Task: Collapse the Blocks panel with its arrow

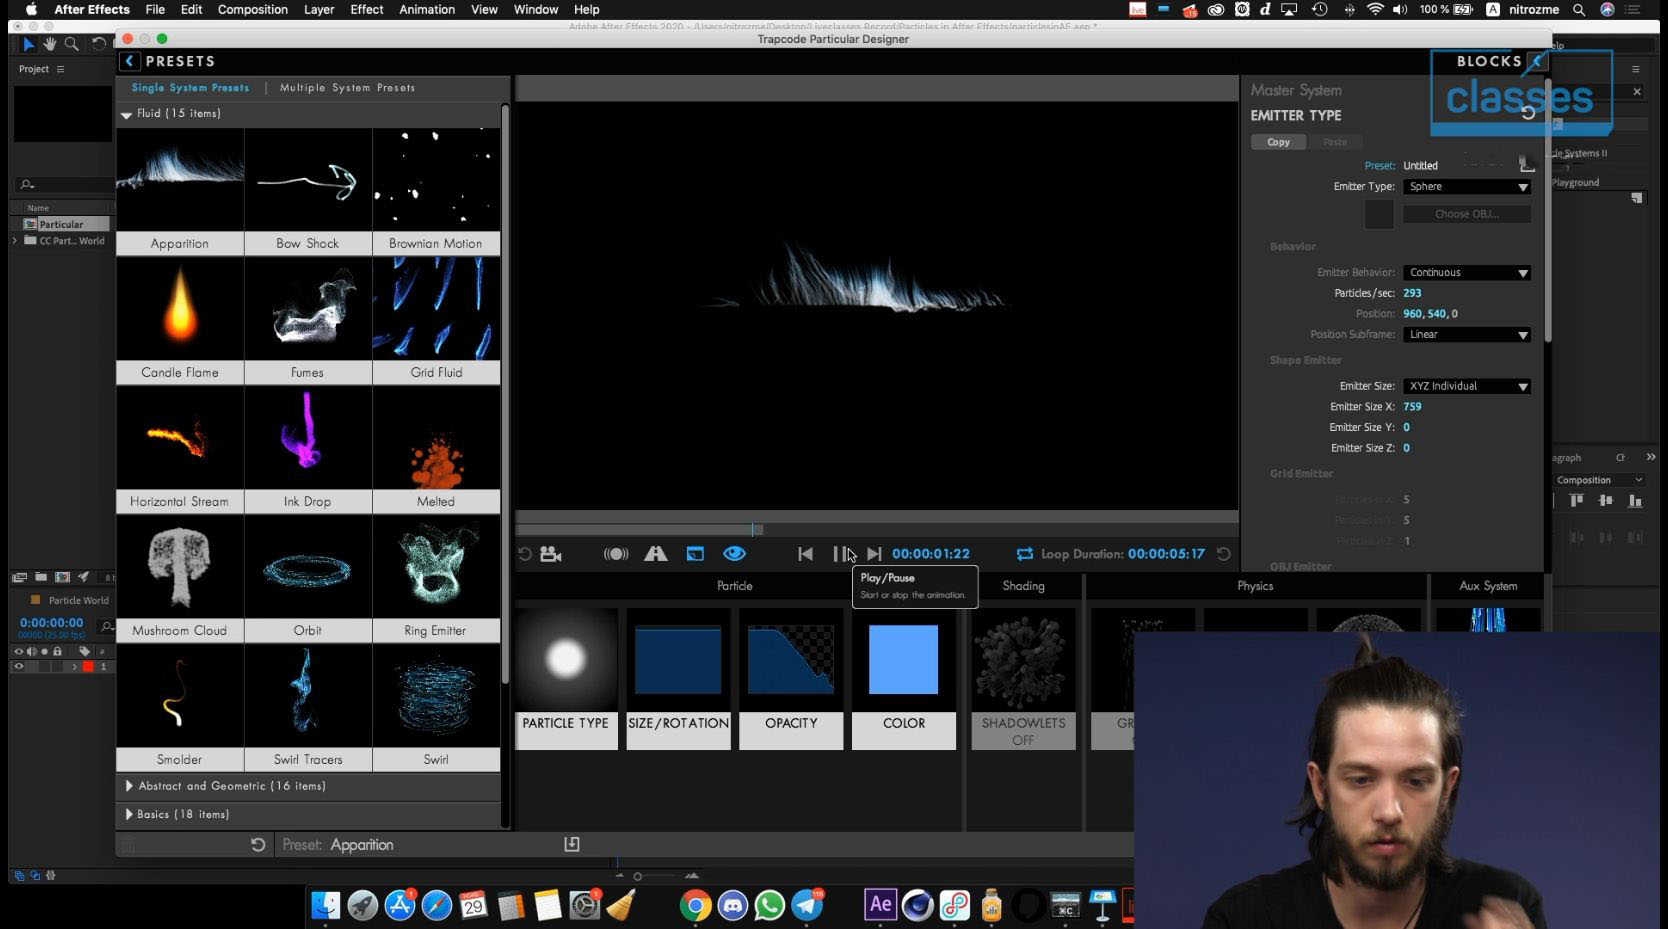Action: point(1538,61)
